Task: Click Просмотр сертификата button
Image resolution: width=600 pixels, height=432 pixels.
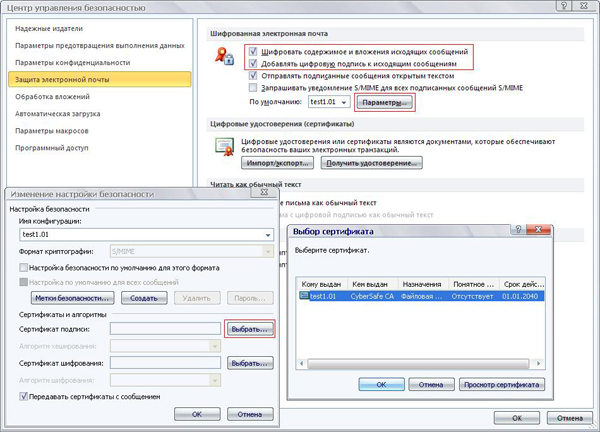Action: click(502, 385)
